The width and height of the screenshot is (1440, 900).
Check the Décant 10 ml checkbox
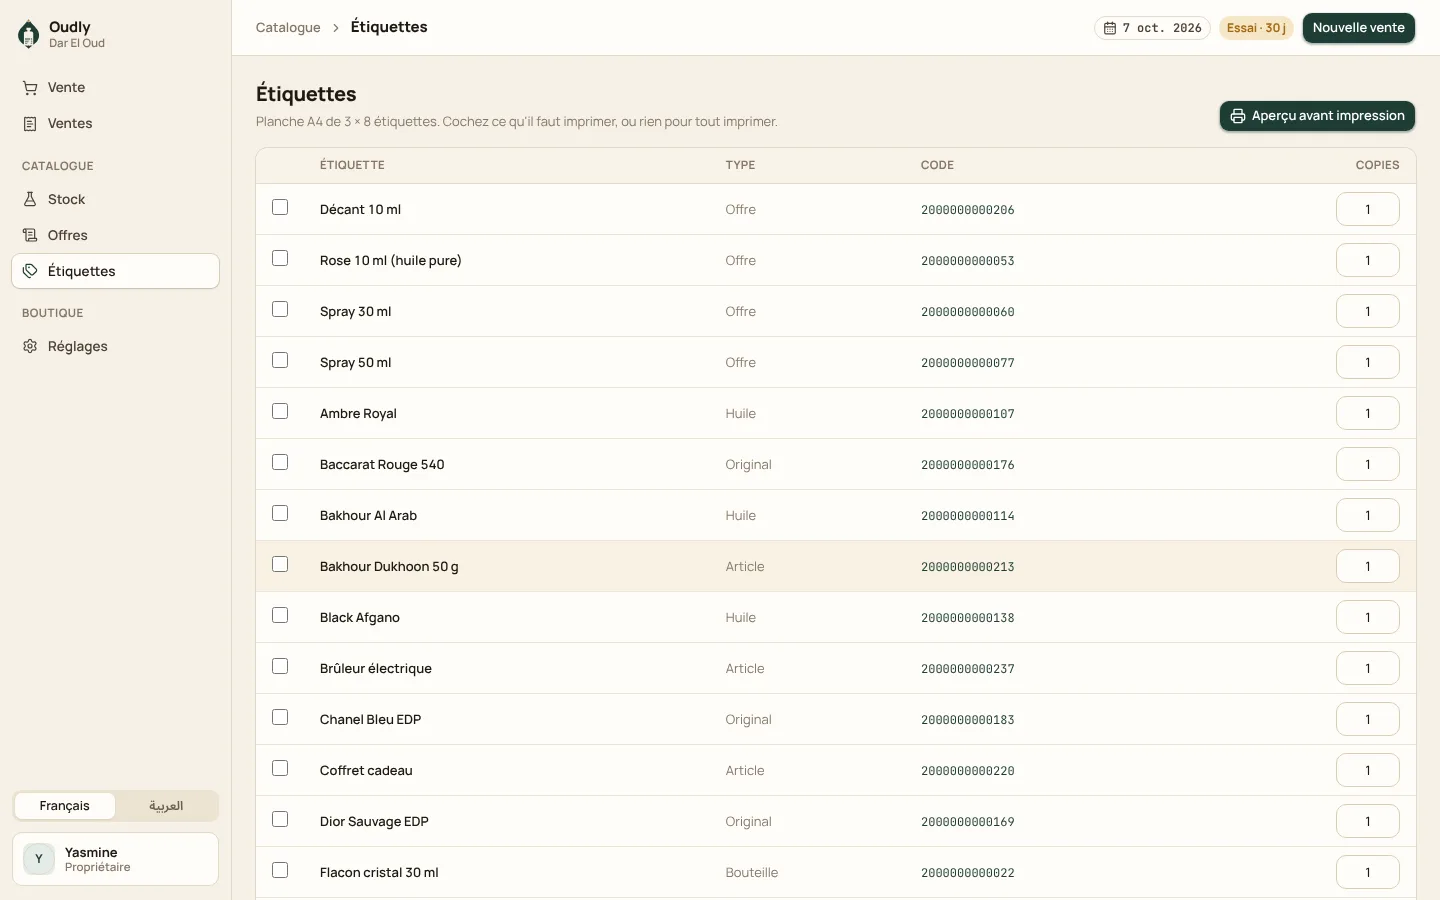[x=280, y=207]
